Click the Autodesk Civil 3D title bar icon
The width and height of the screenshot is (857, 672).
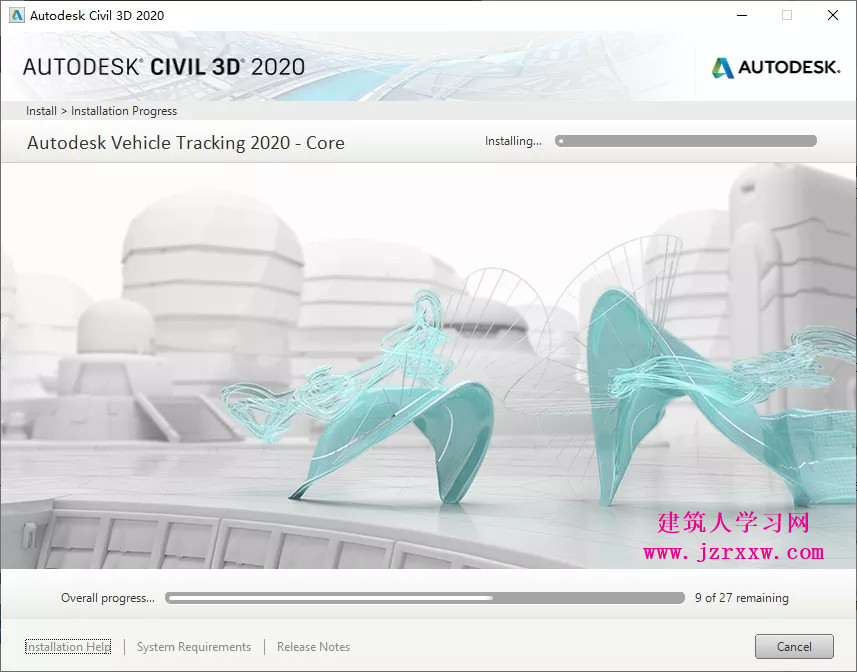tap(17, 15)
